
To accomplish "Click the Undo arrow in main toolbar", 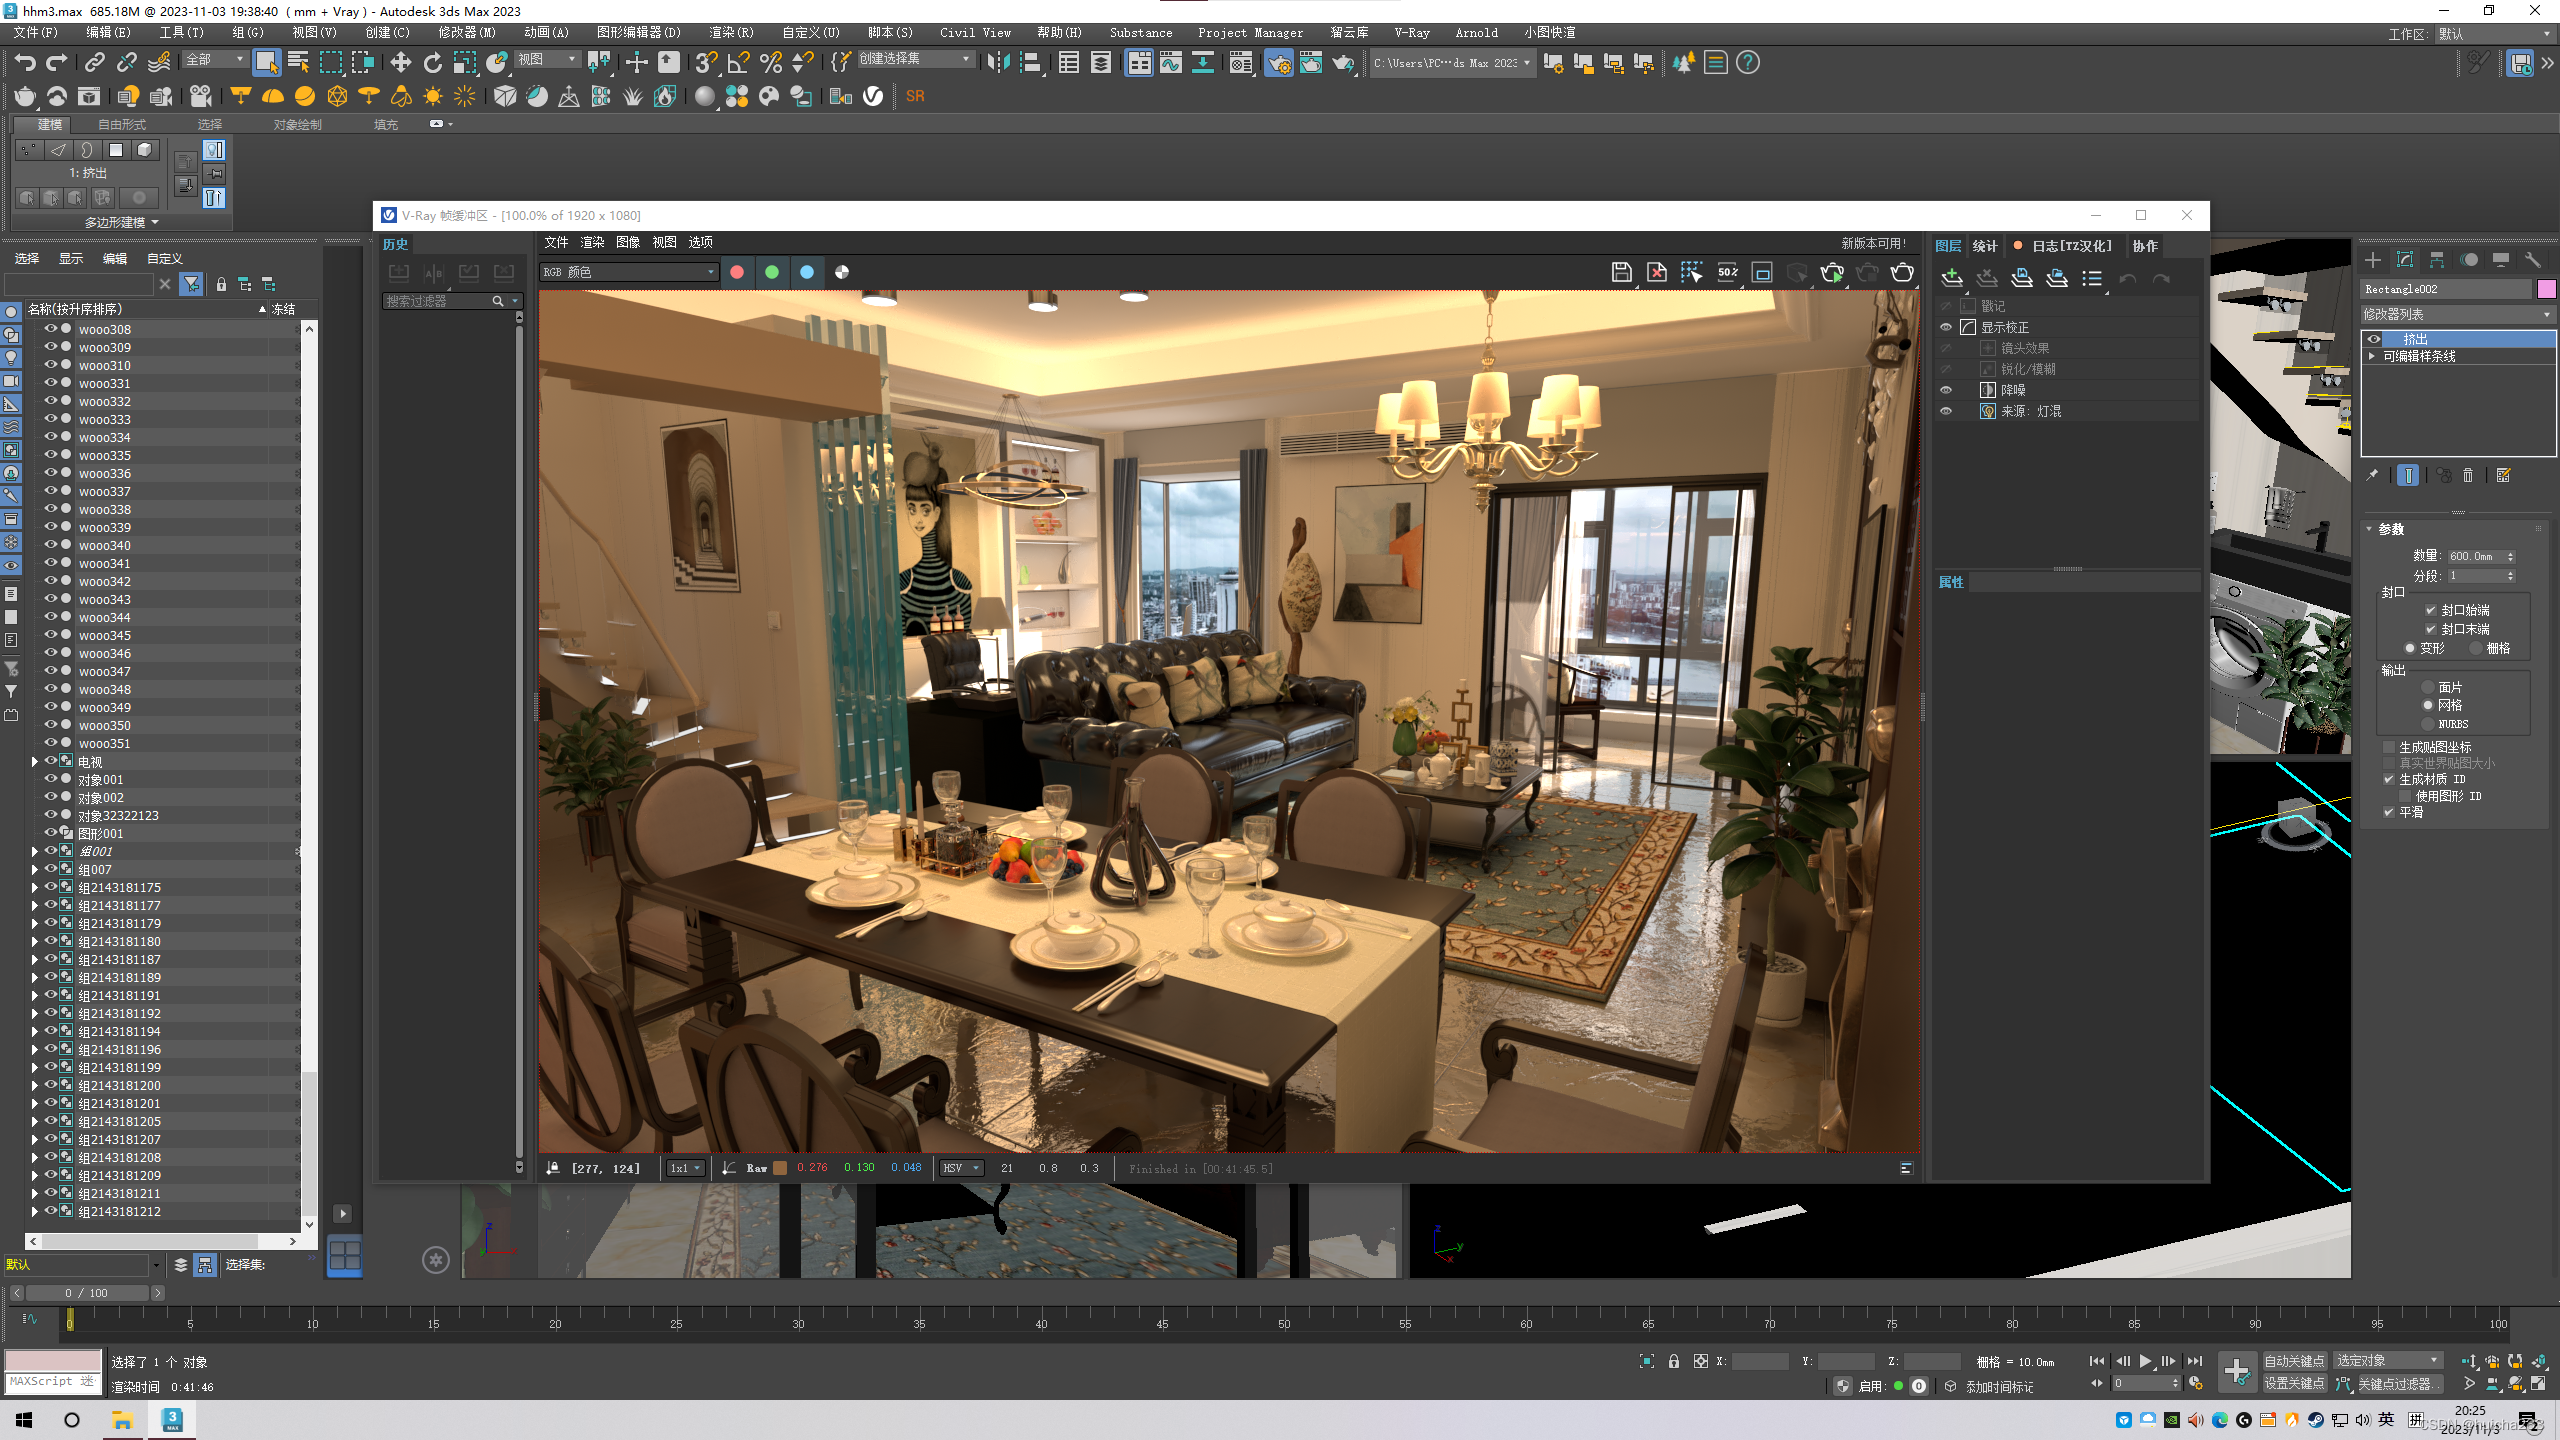I will coord(24,63).
